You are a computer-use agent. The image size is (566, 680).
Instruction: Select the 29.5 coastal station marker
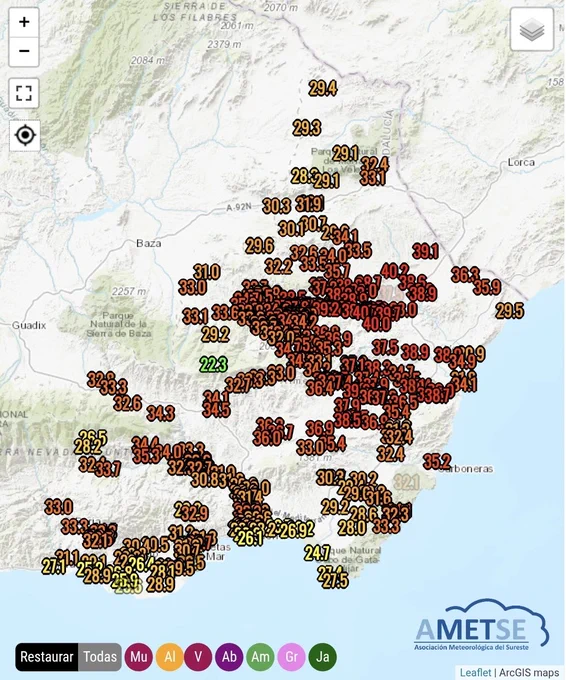pos(510,311)
